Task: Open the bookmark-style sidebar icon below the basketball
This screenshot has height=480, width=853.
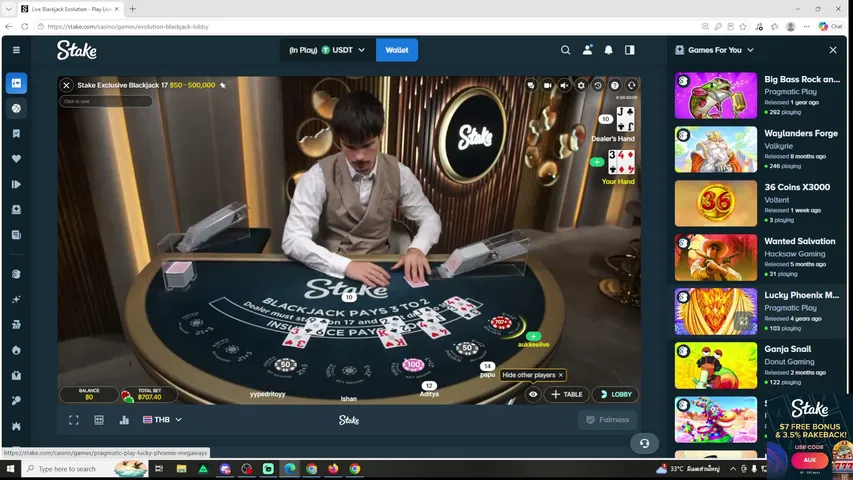Action: point(16,134)
